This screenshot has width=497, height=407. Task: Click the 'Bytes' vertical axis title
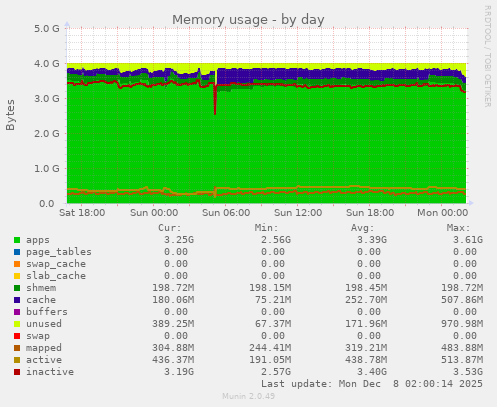coord(10,115)
